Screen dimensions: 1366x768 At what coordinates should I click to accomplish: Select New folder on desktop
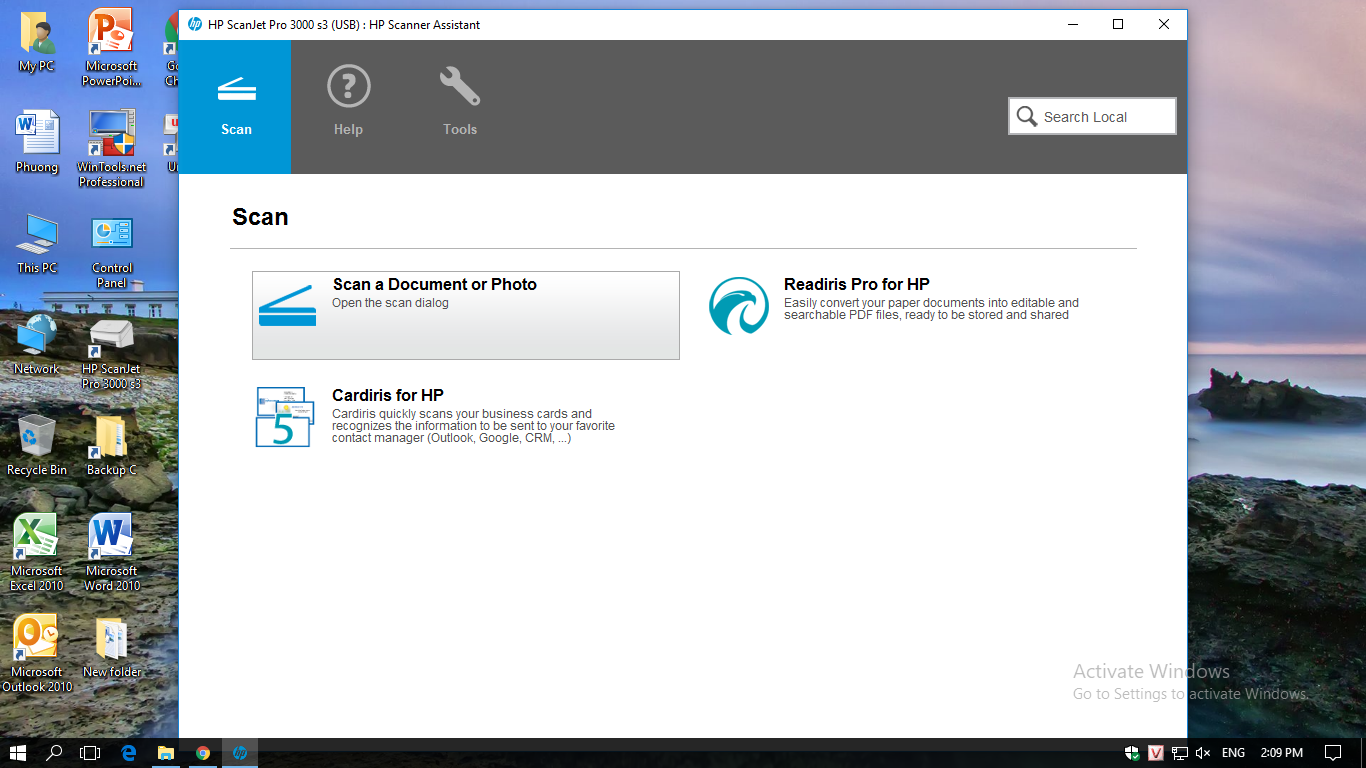tap(111, 648)
